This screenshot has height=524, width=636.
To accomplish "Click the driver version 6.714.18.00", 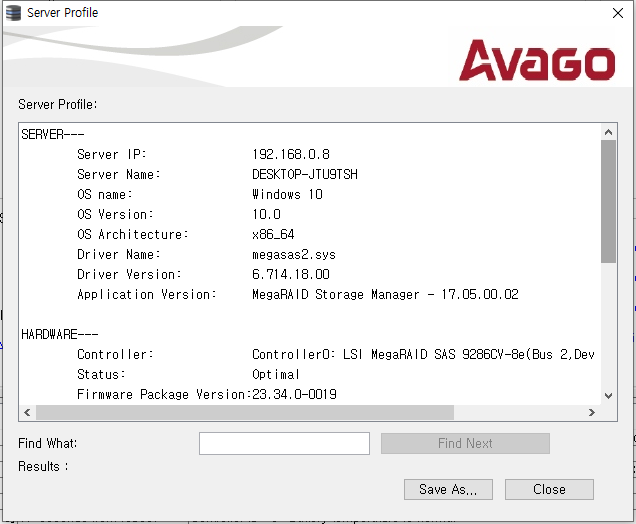I will click(x=291, y=274).
